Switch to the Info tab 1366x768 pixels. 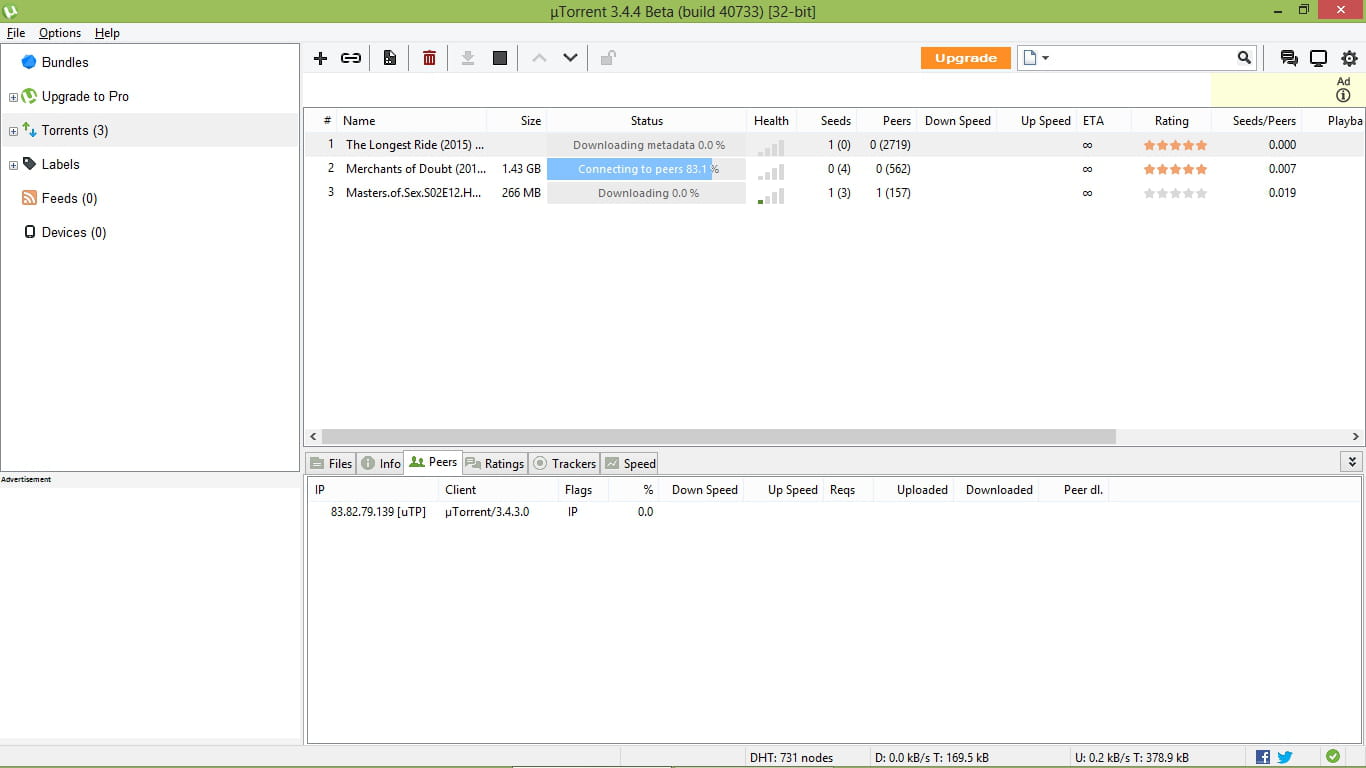(x=380, y=463)
